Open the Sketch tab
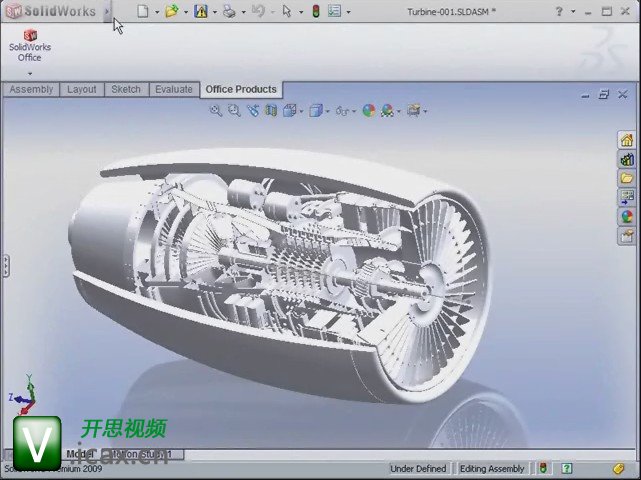 pyautogui.click(x=126, y=89)
